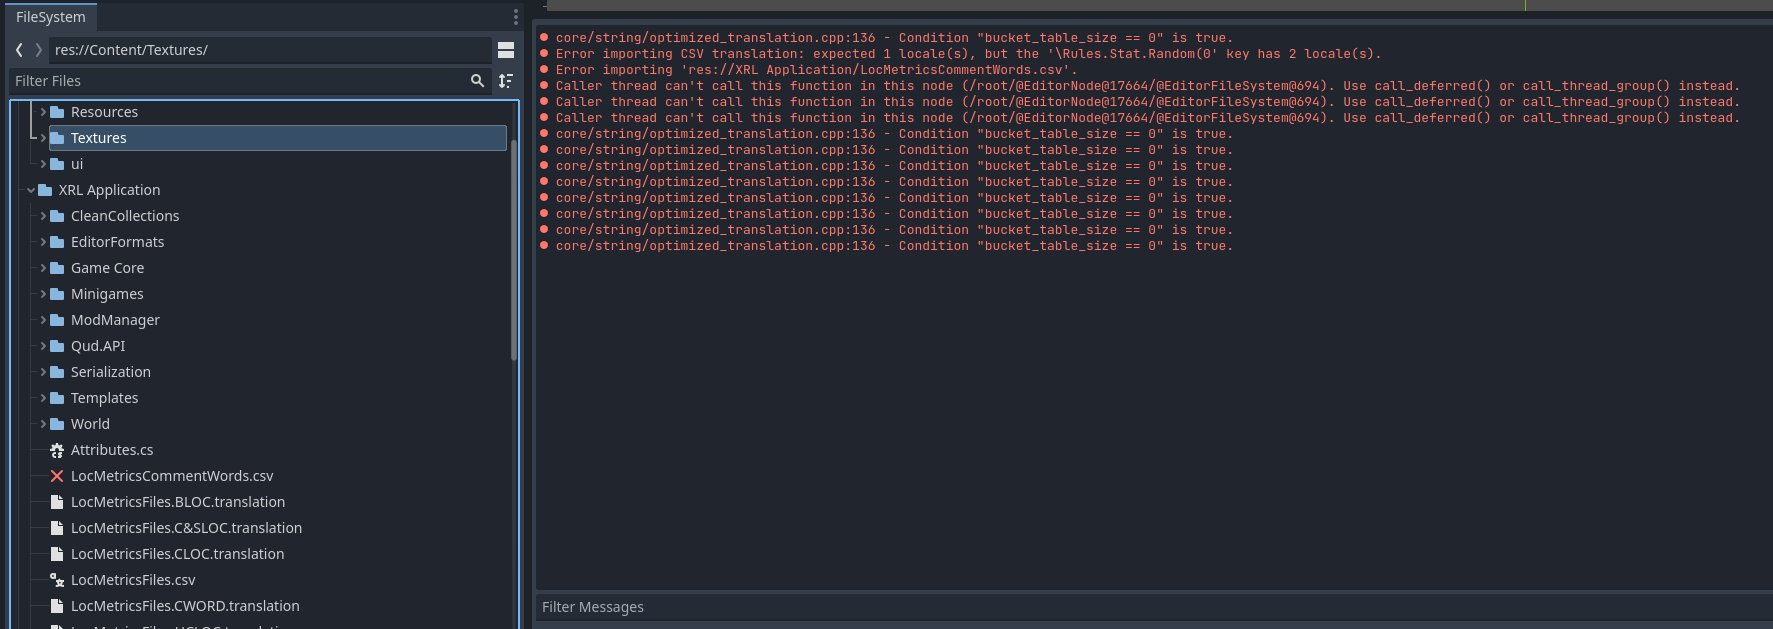Expand the Minigames folder
This screenshot has width=1773, height=629.
click(x=43, y=294)
